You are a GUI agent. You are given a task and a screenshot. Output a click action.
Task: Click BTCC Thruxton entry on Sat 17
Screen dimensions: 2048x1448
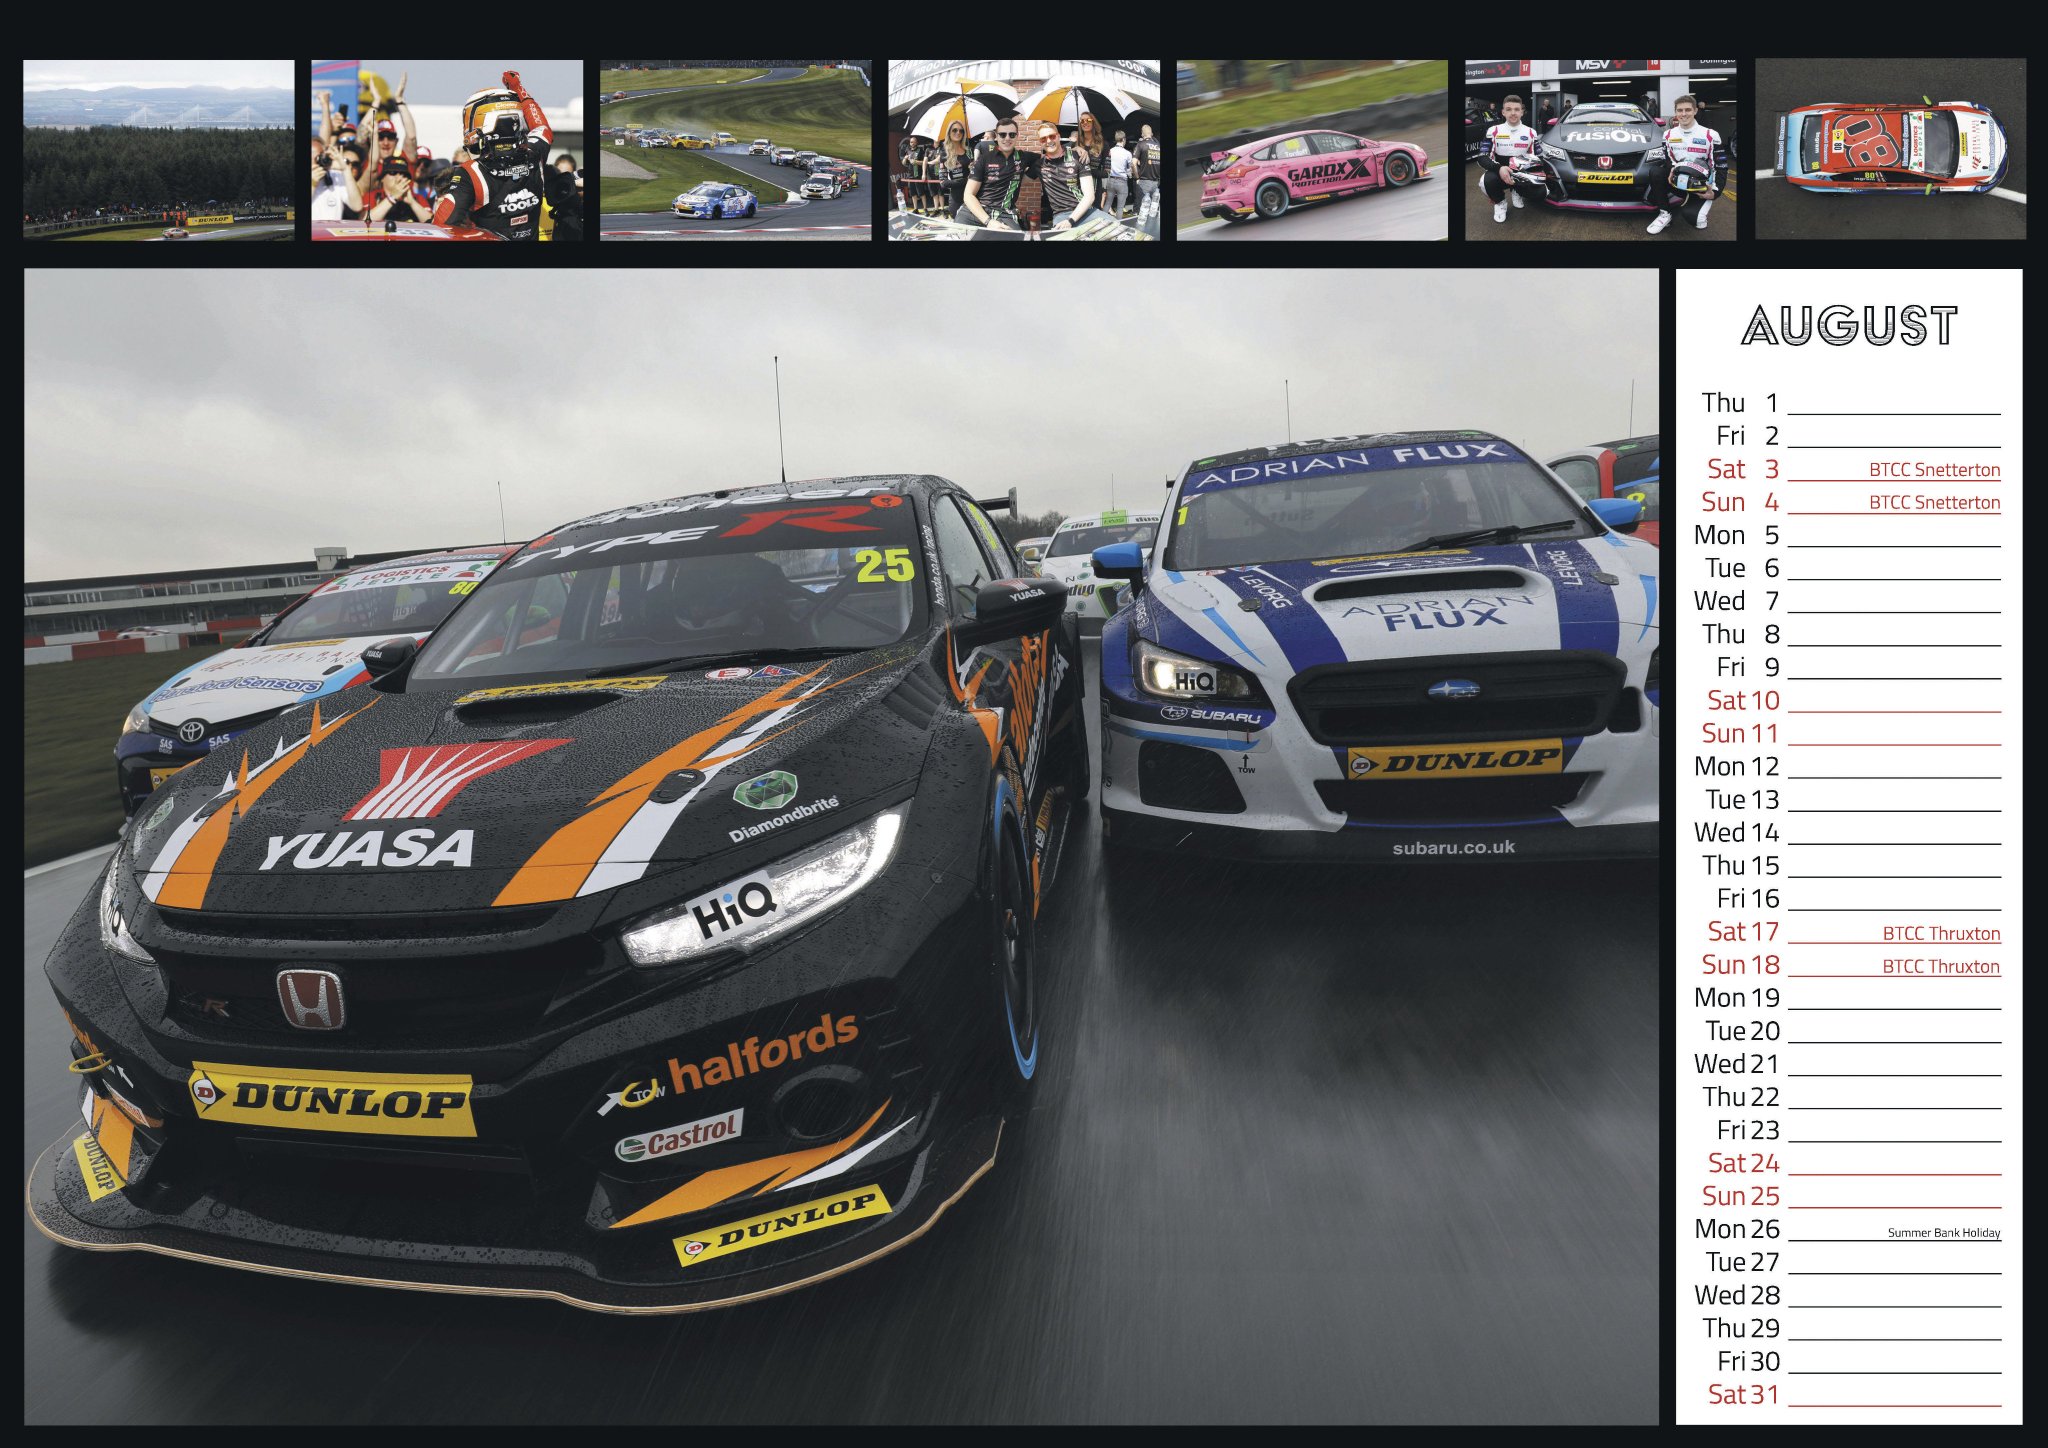coord(1941,933)
